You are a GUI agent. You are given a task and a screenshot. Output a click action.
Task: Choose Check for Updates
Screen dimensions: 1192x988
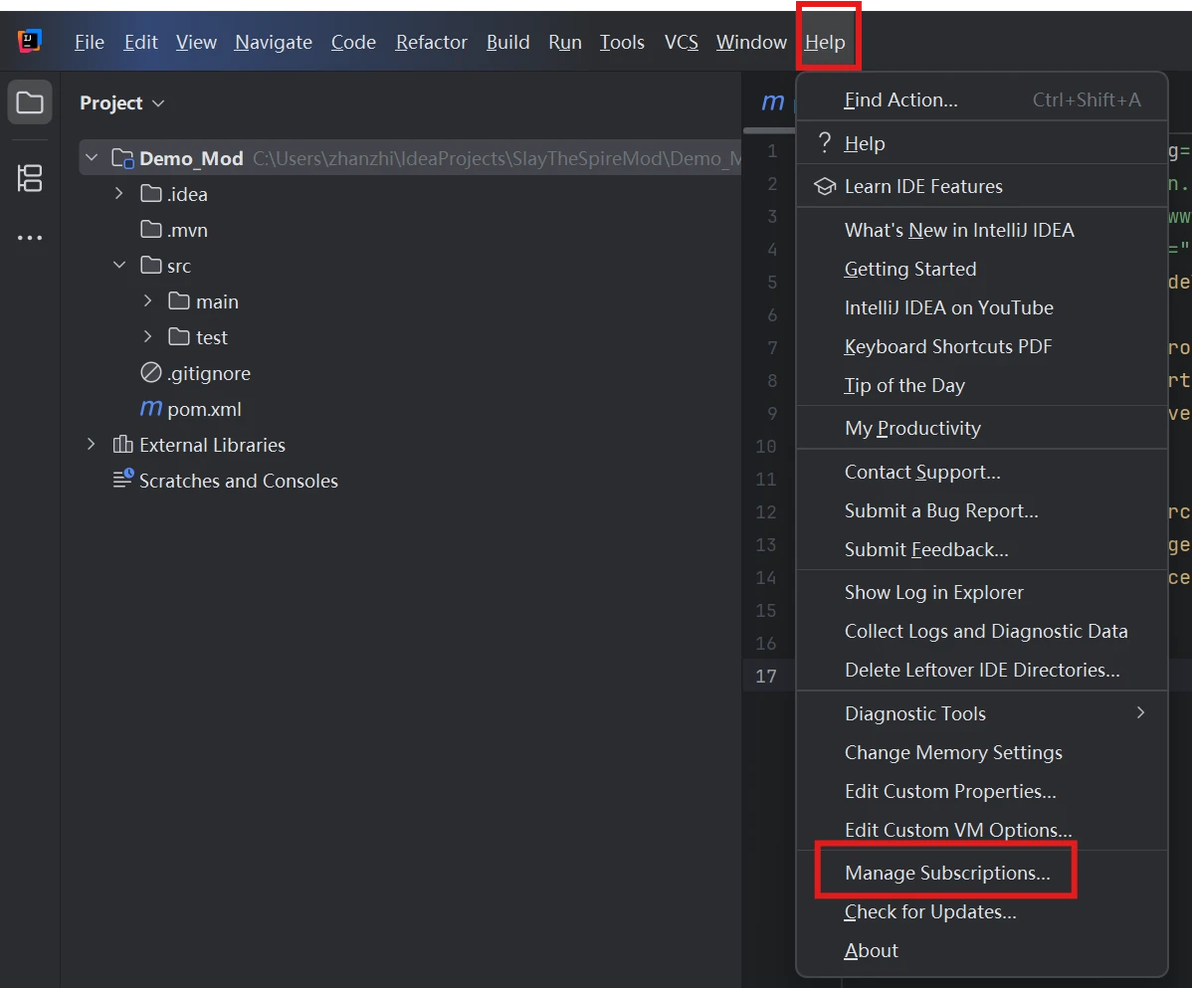point(982,911)
